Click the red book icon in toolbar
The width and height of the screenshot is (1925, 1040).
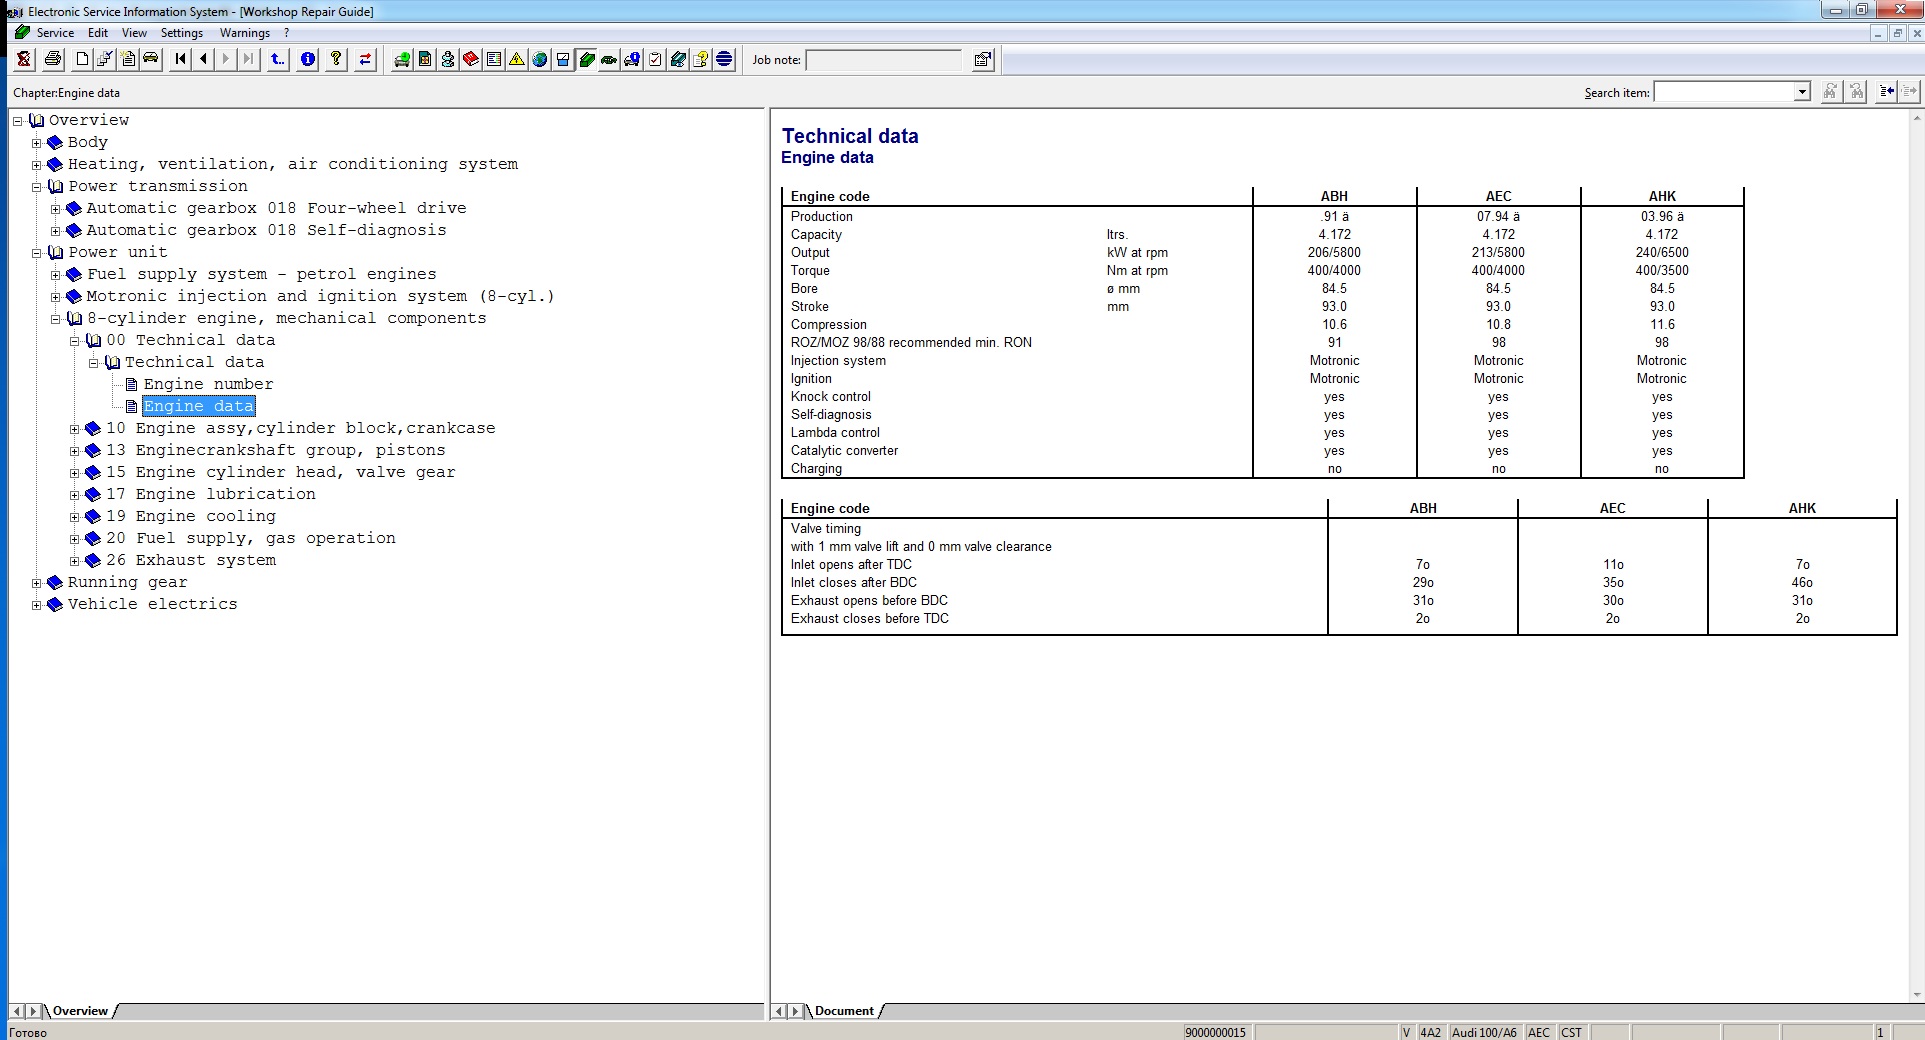point(470,60)
